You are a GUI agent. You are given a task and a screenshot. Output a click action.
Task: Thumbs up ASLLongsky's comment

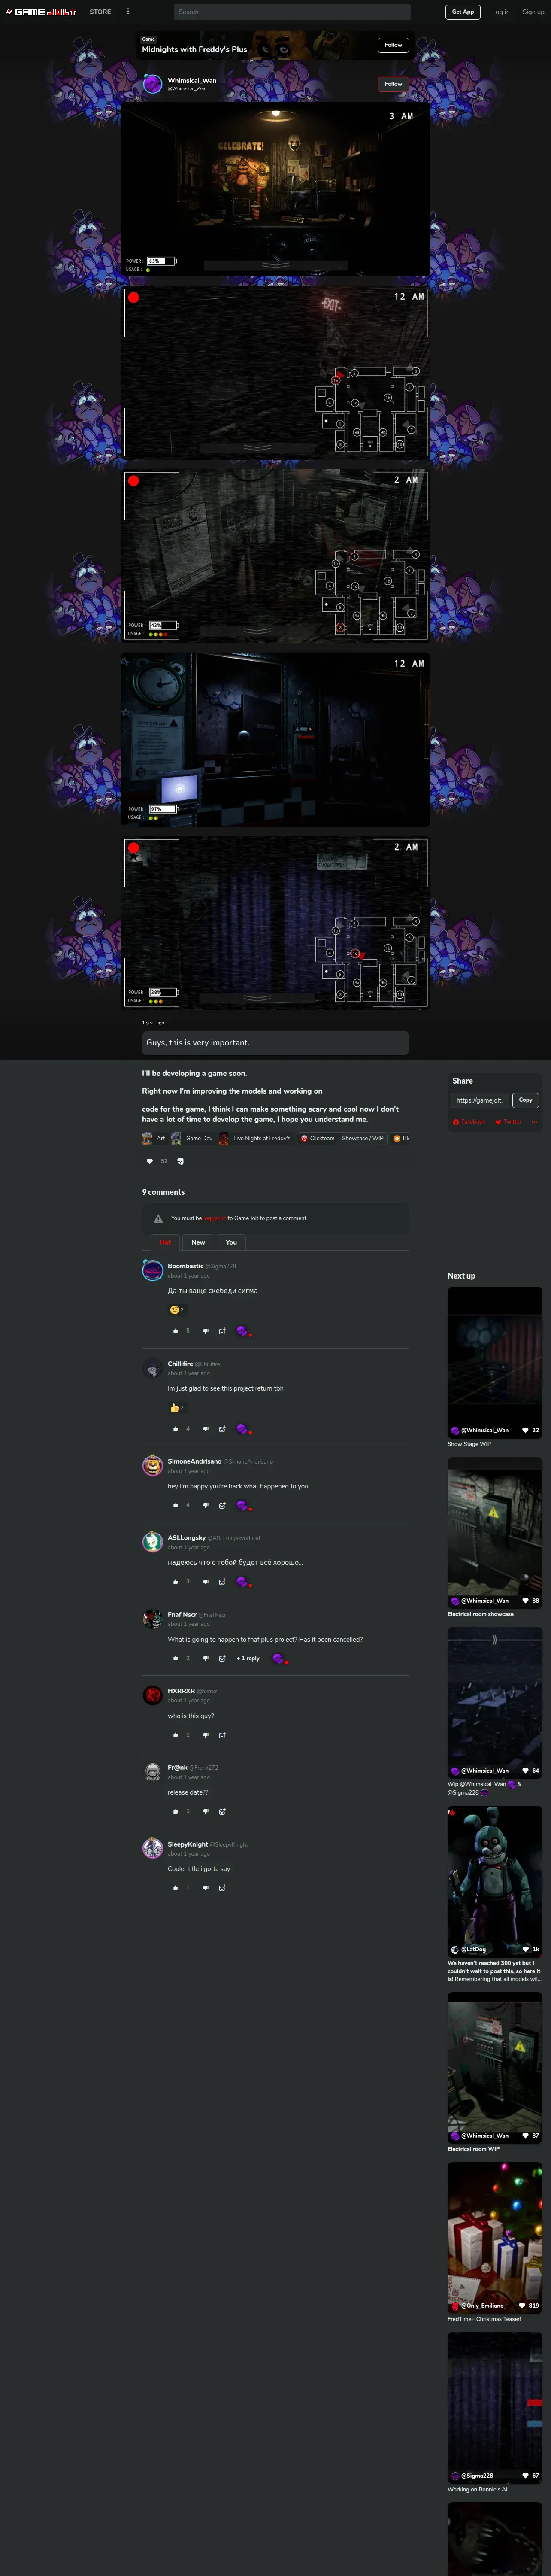coord(175,1582)
